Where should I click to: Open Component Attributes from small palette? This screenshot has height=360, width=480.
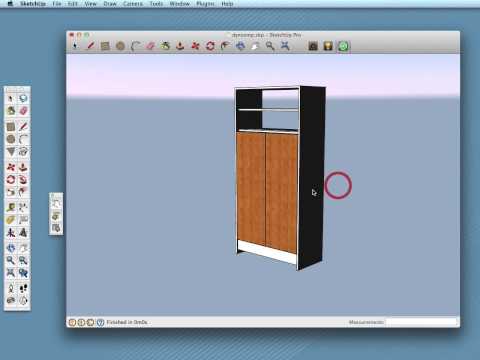56,228
